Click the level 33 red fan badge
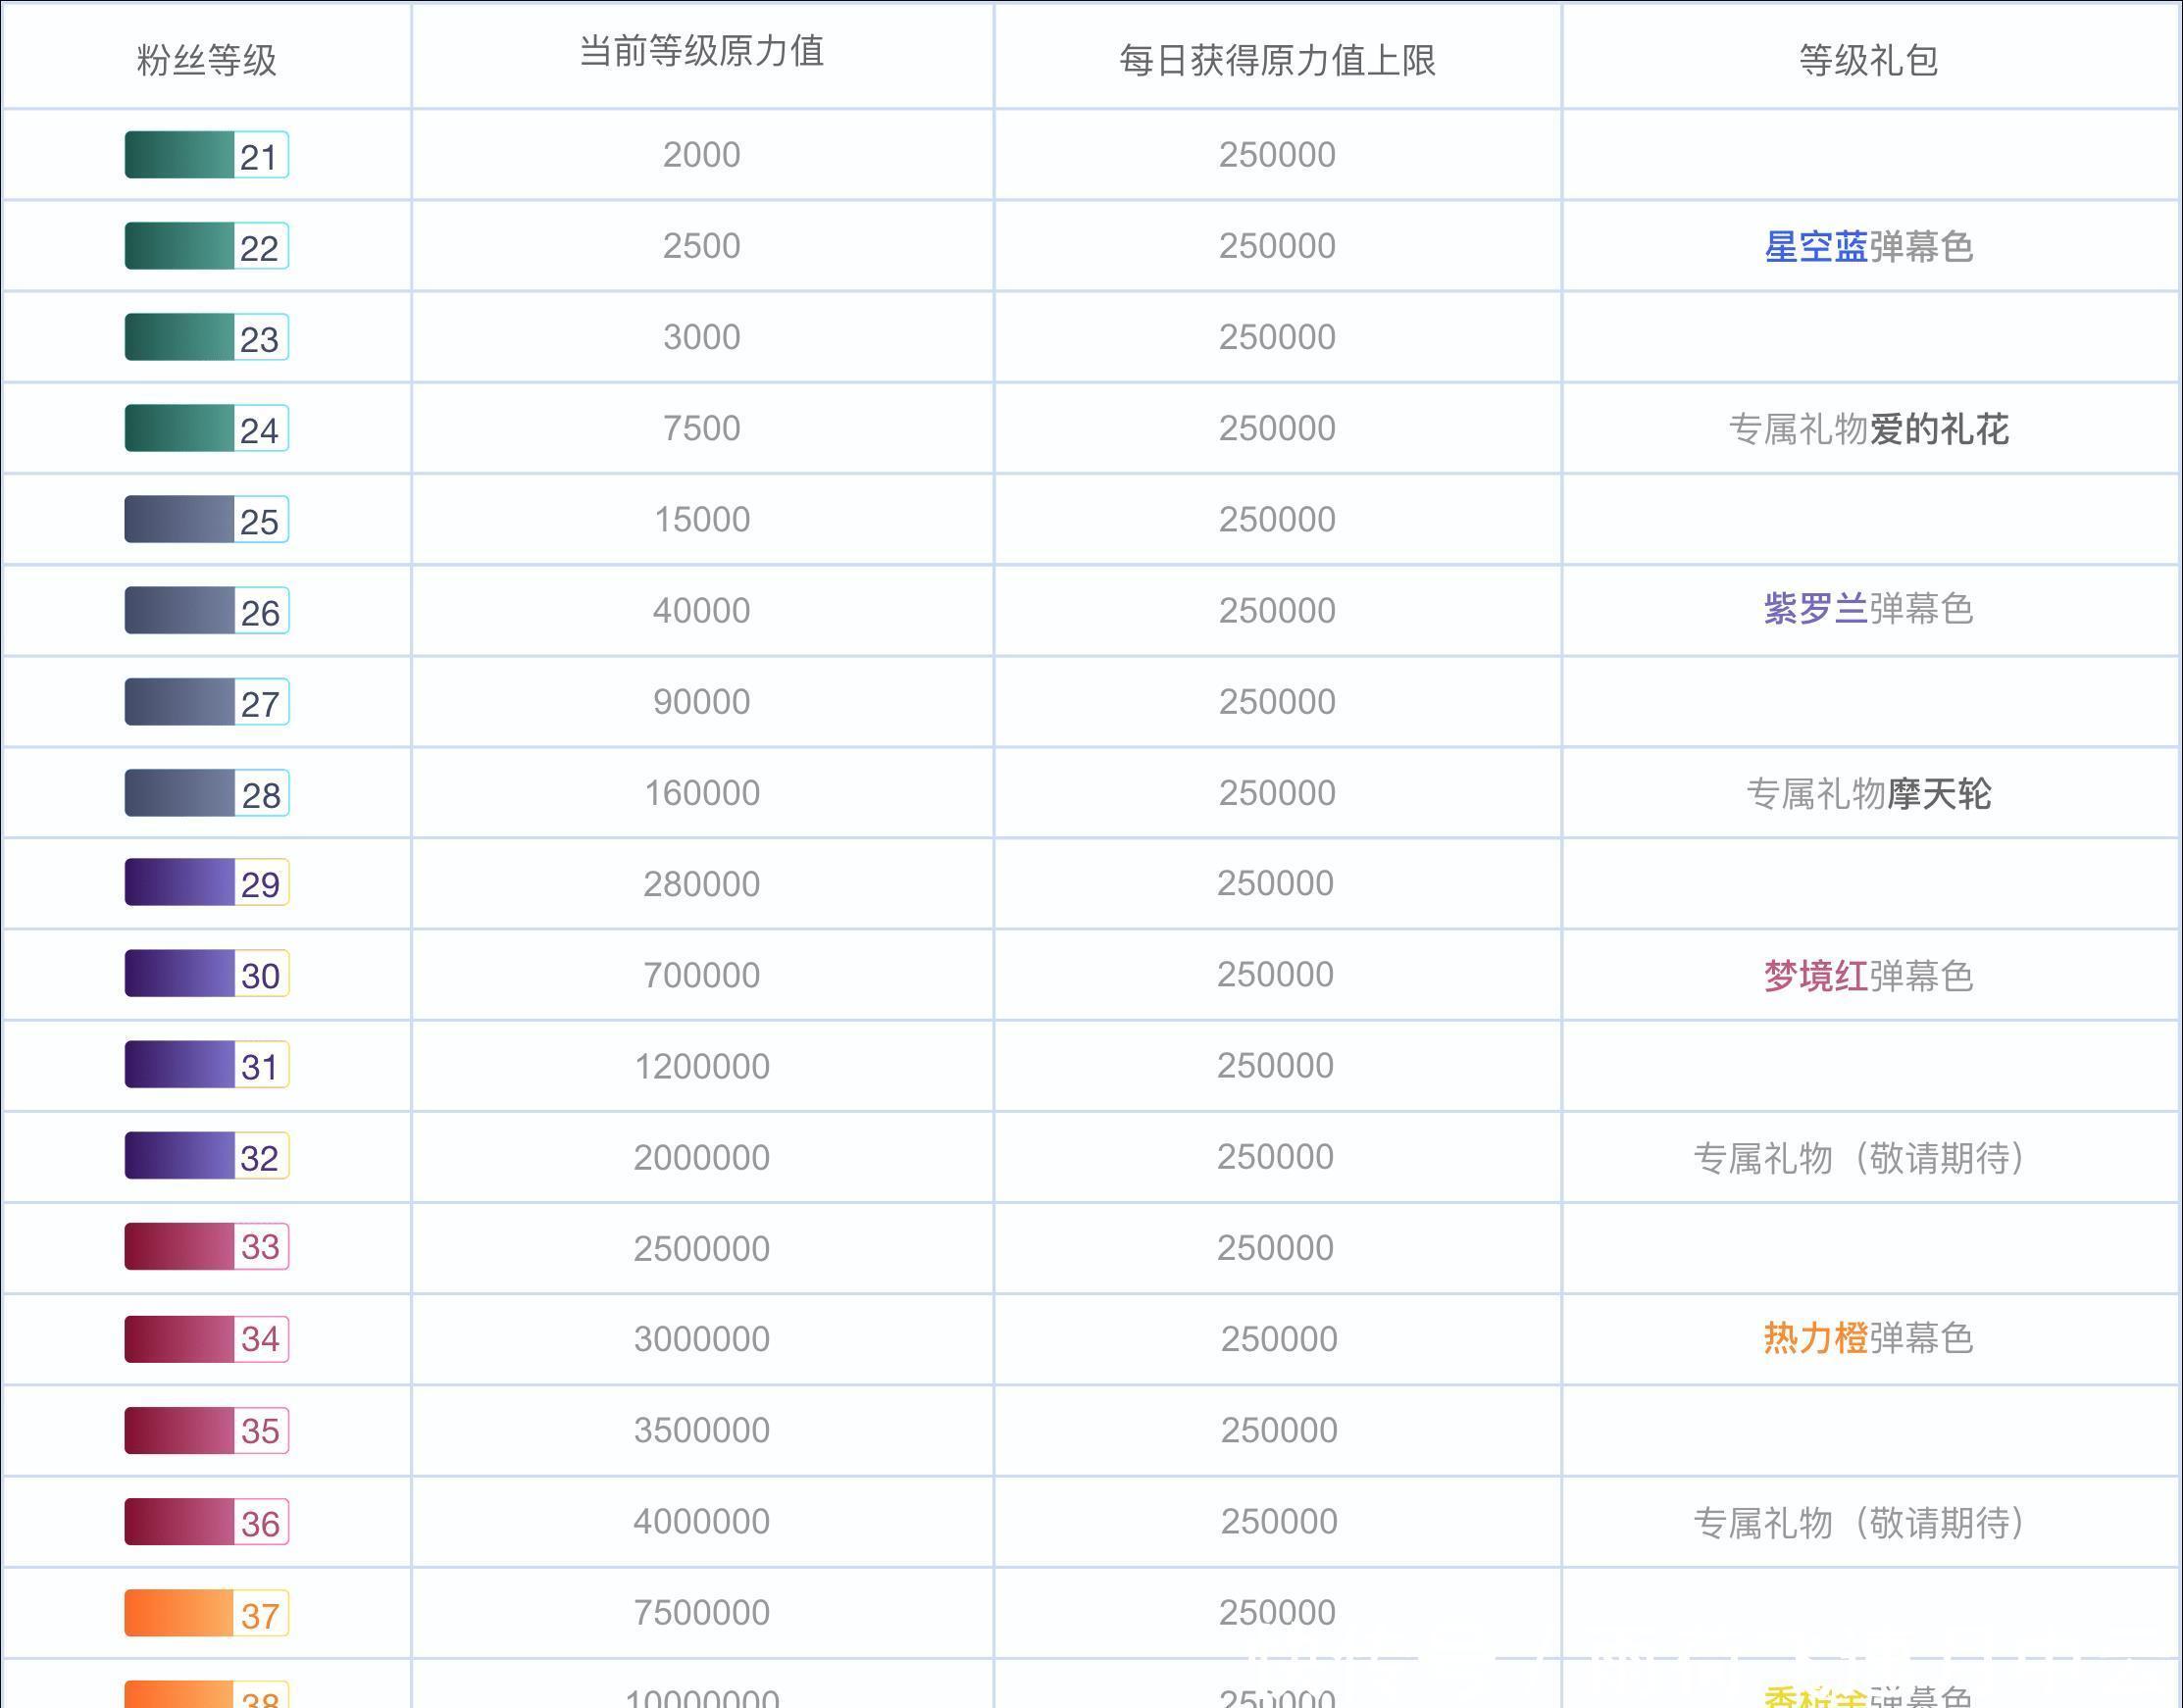2183x1708 pixels. [x=205, y=1247]
